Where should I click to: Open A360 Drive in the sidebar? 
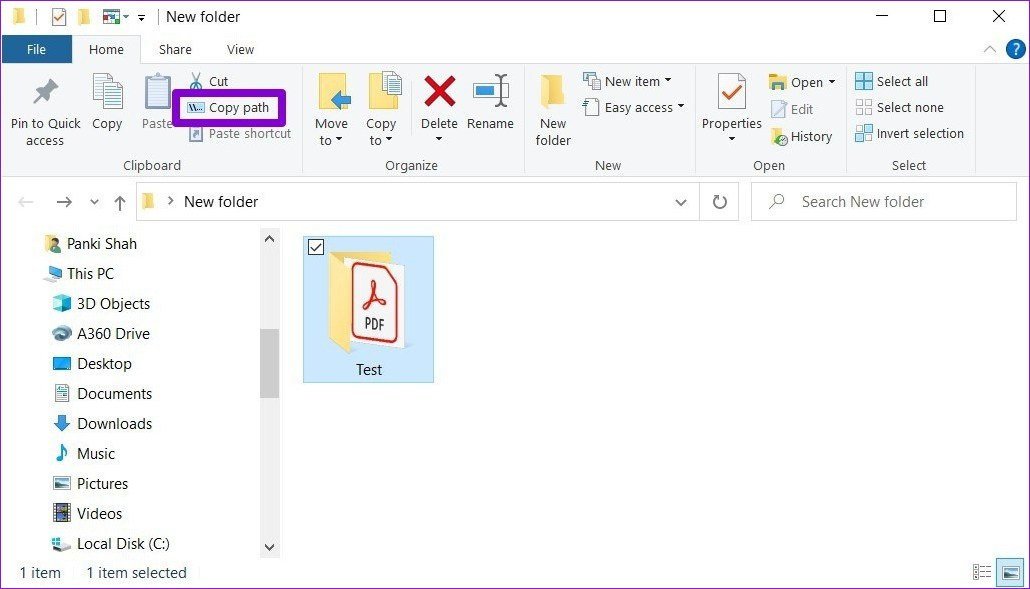point(101,334)
